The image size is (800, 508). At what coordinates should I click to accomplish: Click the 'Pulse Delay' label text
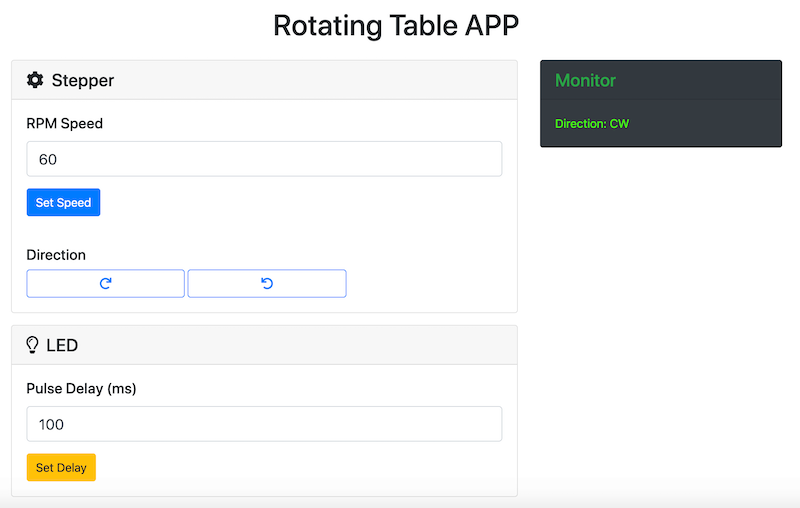point(65,389)
